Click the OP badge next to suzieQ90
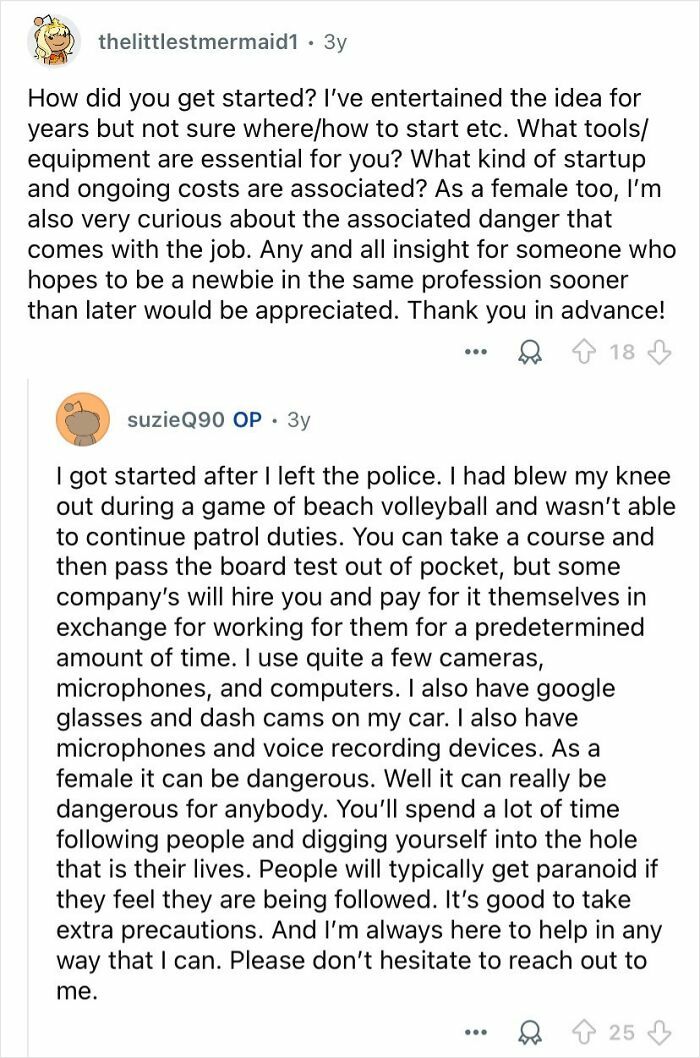 point(247,420)
